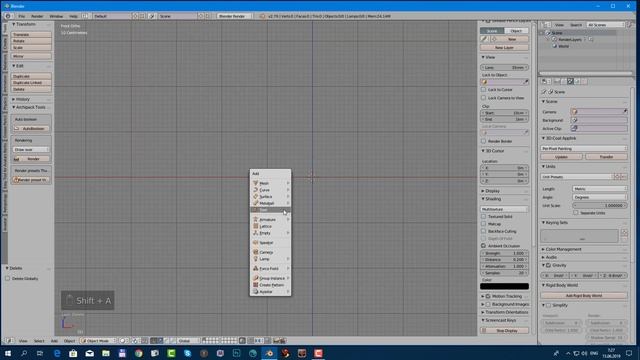
Task: Choose the highlighted Text entry in Add menu
Action: (x=270, y=210)
